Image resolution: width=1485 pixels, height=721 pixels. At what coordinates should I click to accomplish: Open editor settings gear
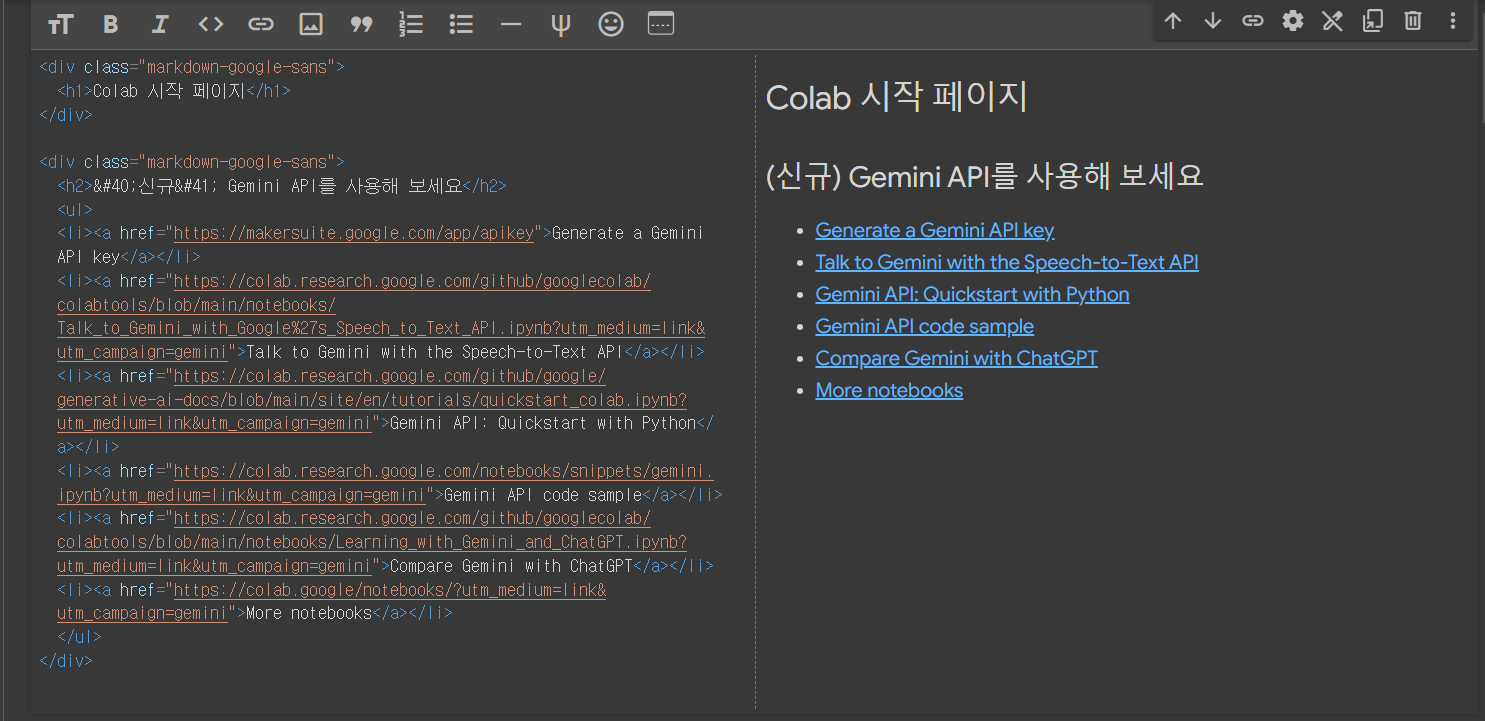[1293, 21]
